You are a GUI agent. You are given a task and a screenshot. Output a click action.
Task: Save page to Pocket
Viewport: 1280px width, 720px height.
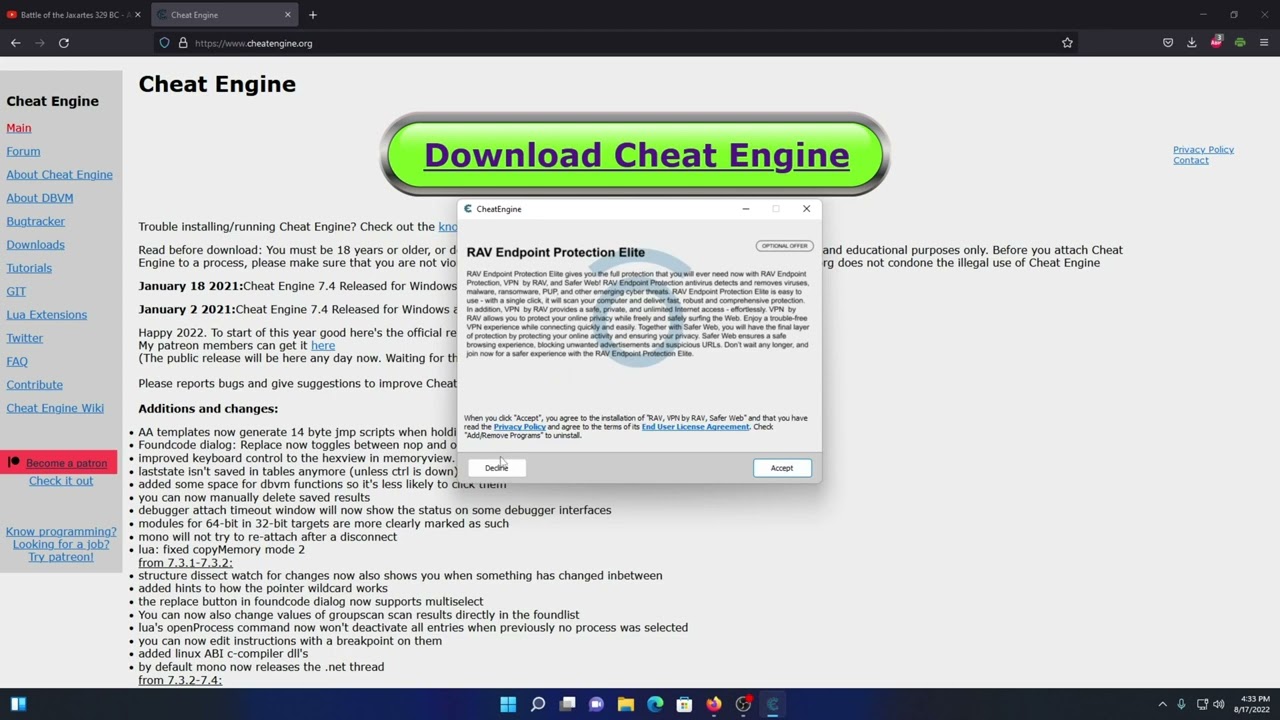(x=1168, y=43)
